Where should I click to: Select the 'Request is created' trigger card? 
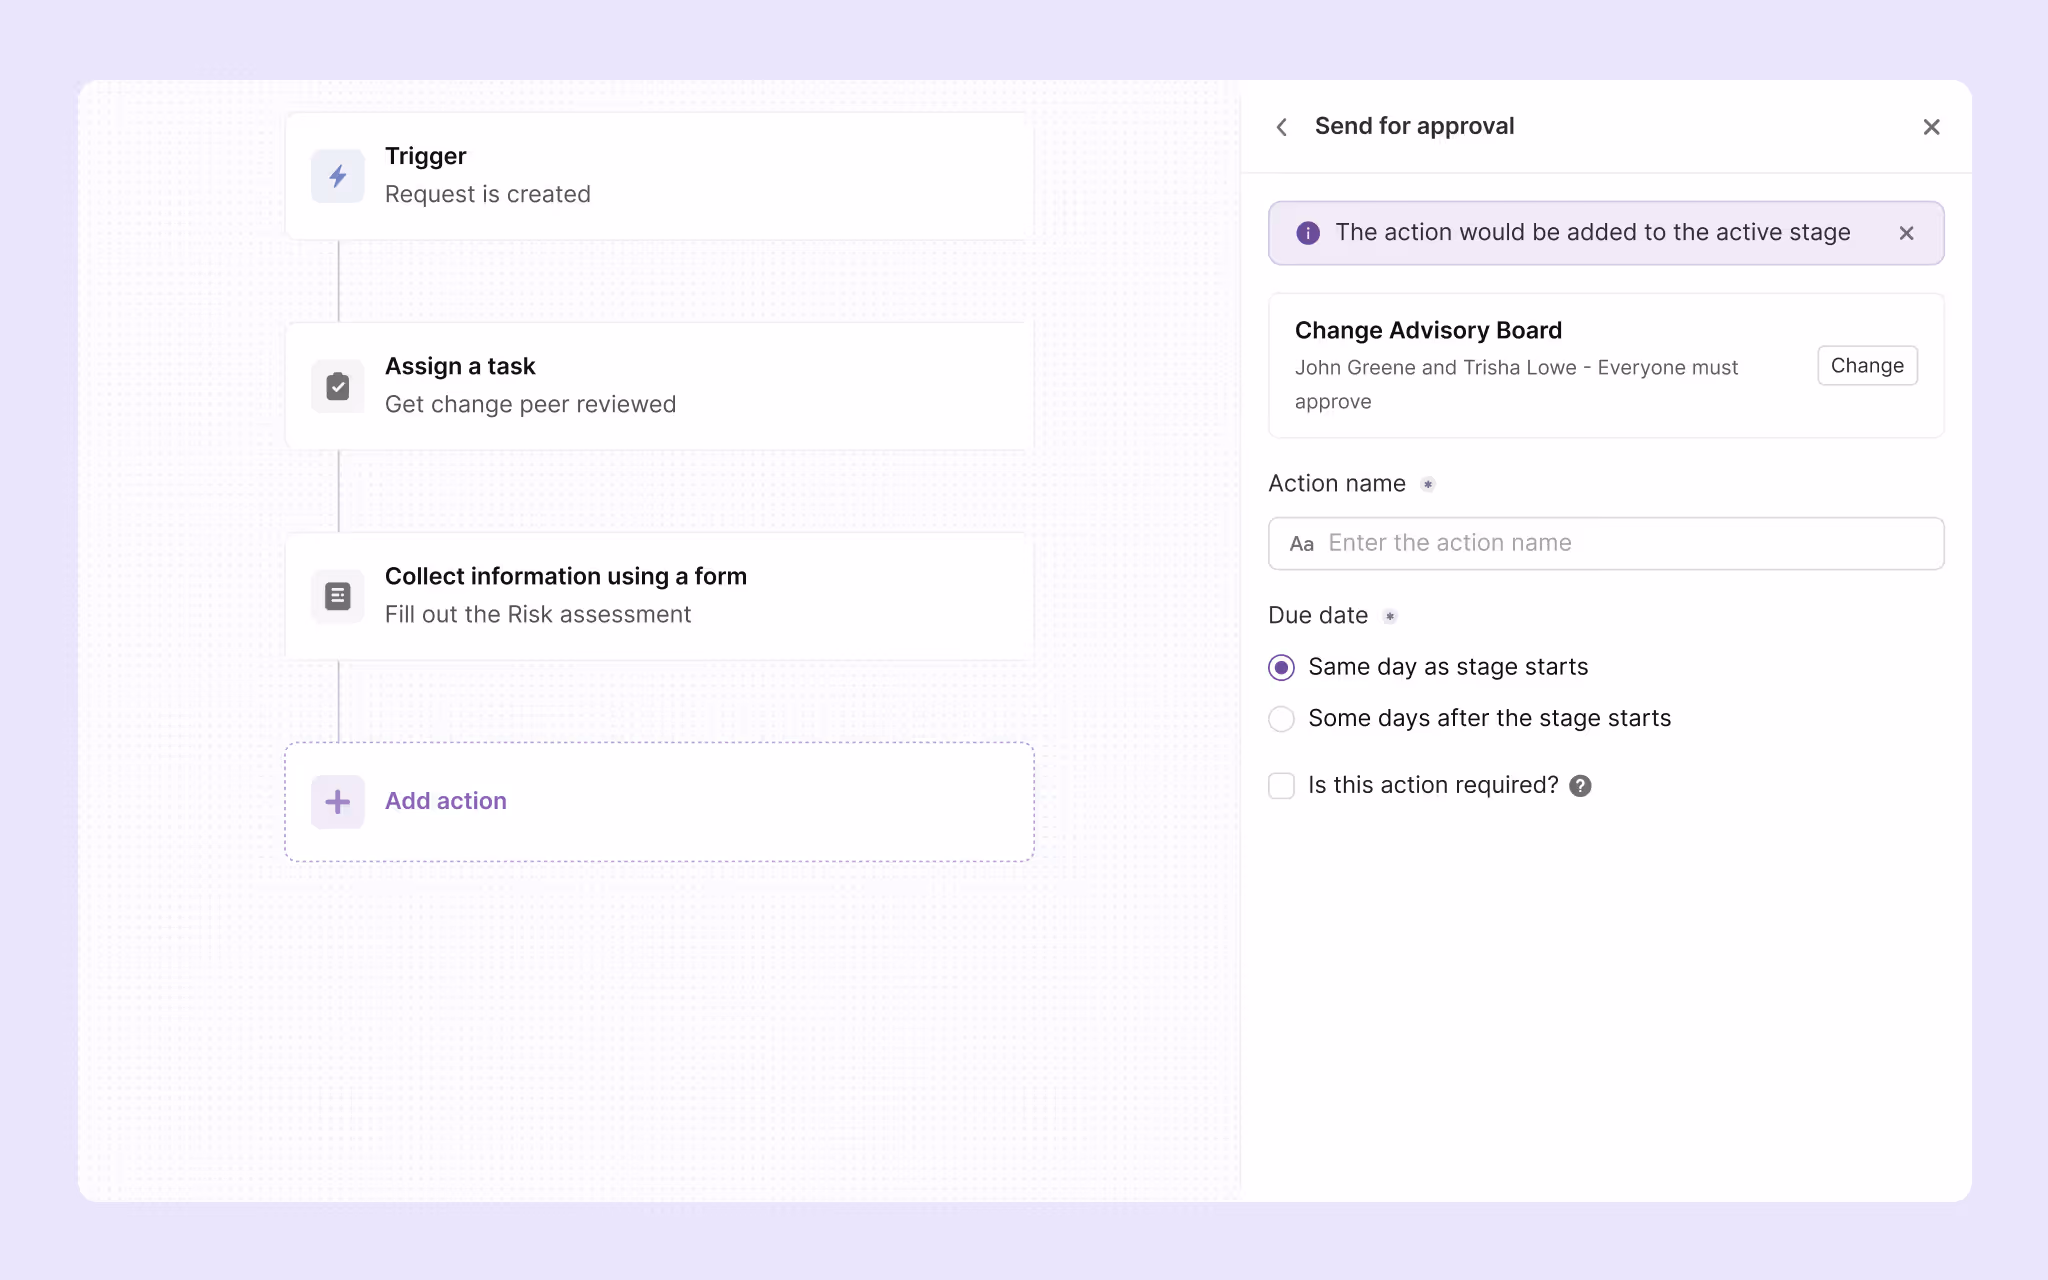pos(658,176)
